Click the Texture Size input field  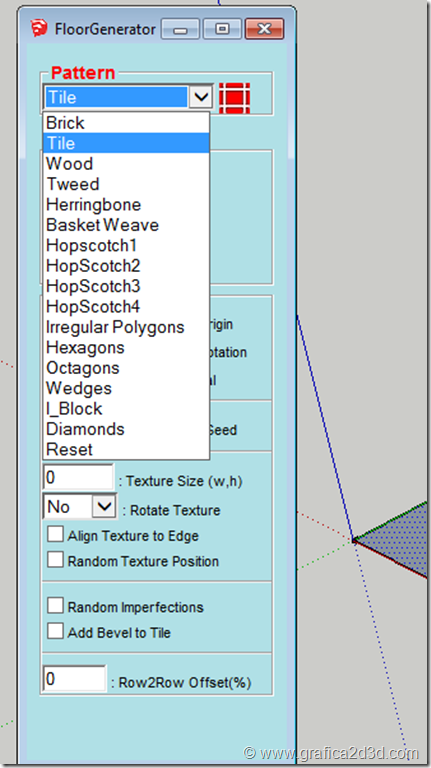tap(78, 478)
